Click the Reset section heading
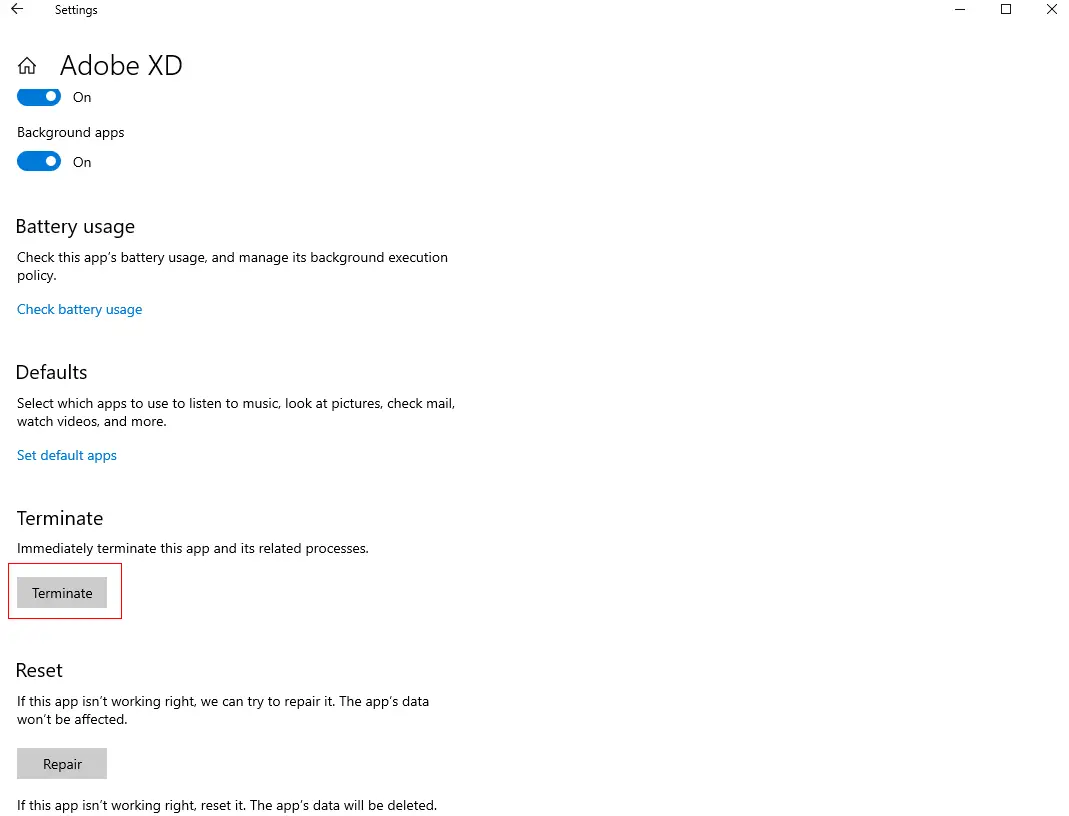 coord(39,670)
